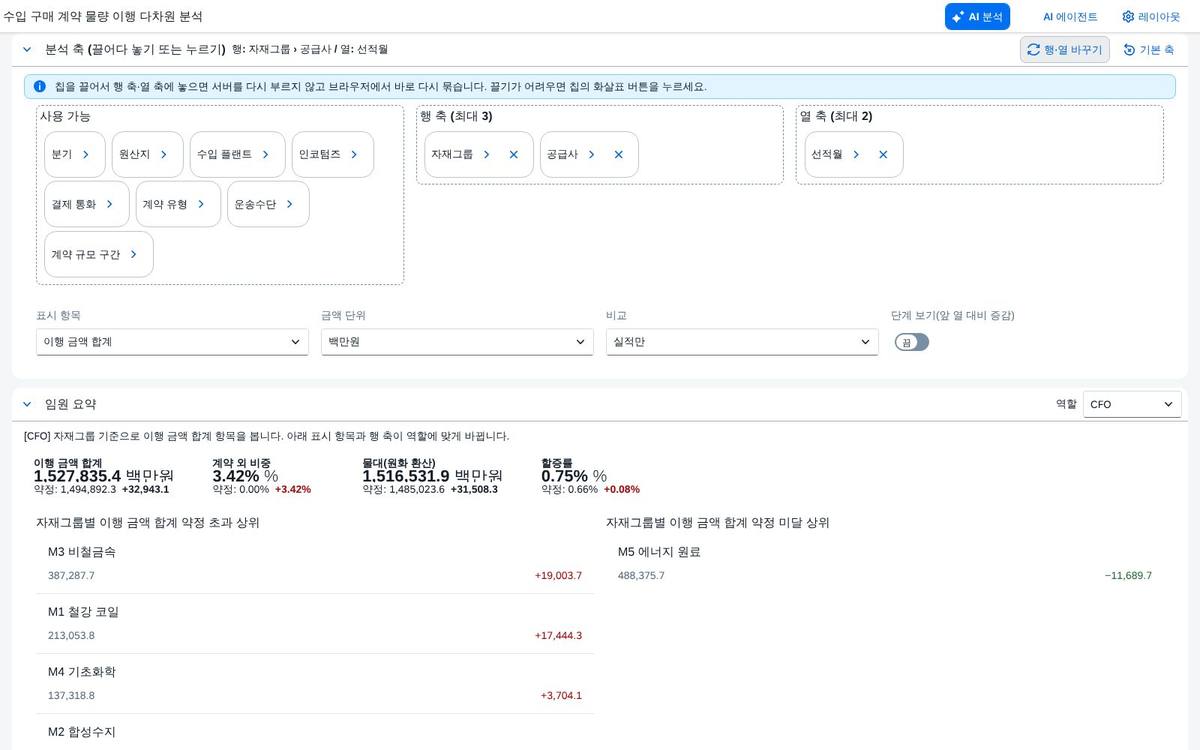Open the 표시 항목 dropdown
1200x750 pixels.
point(172,342)
